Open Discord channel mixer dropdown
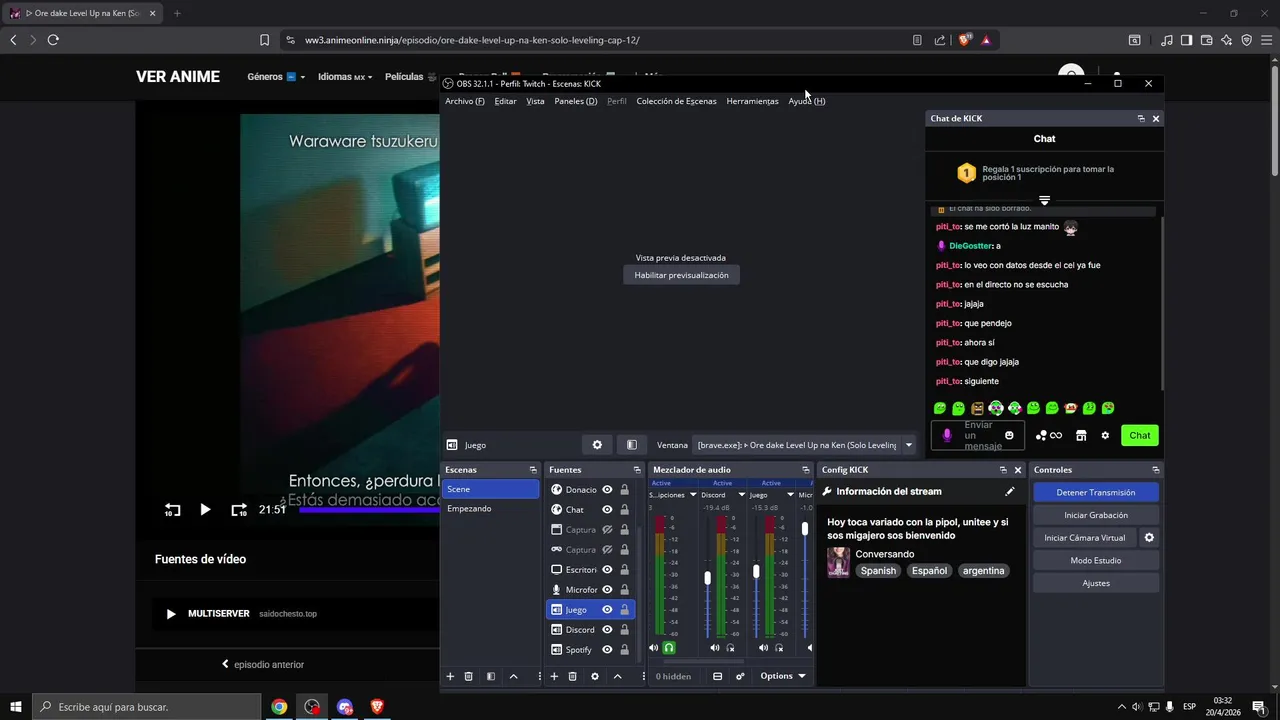The image size is (1280, 720). coord(742,495)
